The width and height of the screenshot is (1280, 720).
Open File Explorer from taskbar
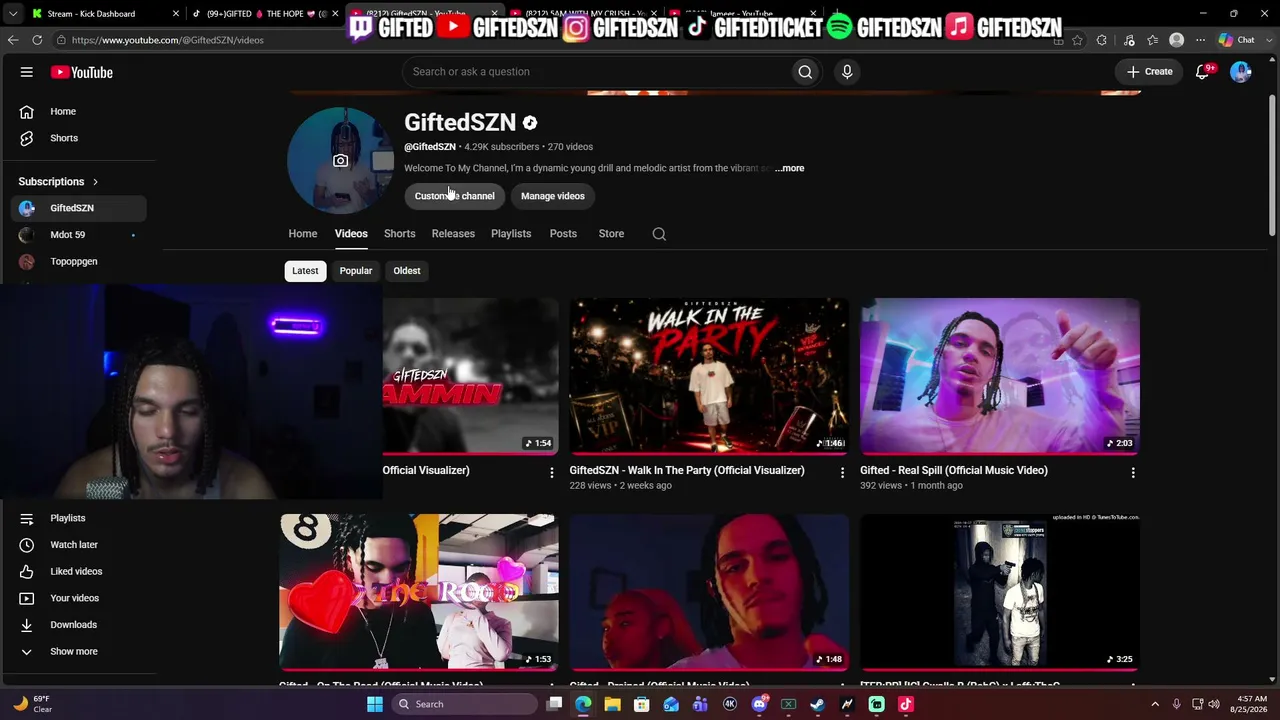(612, 704)
